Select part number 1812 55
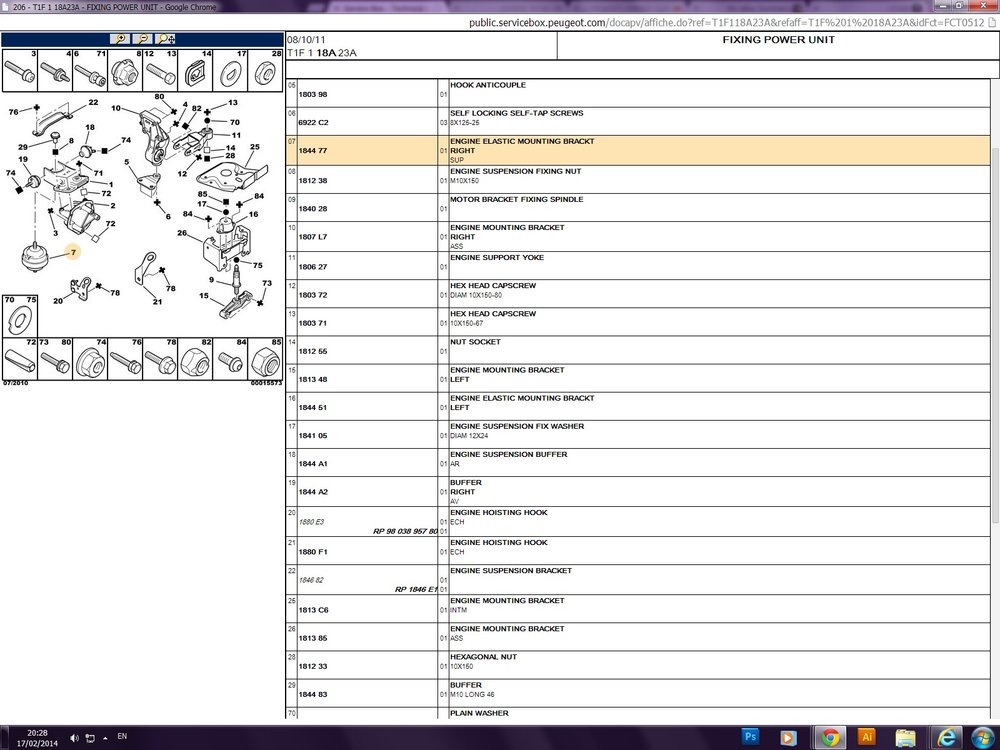Screen dimensions: 1000x750 click(312, 351)
